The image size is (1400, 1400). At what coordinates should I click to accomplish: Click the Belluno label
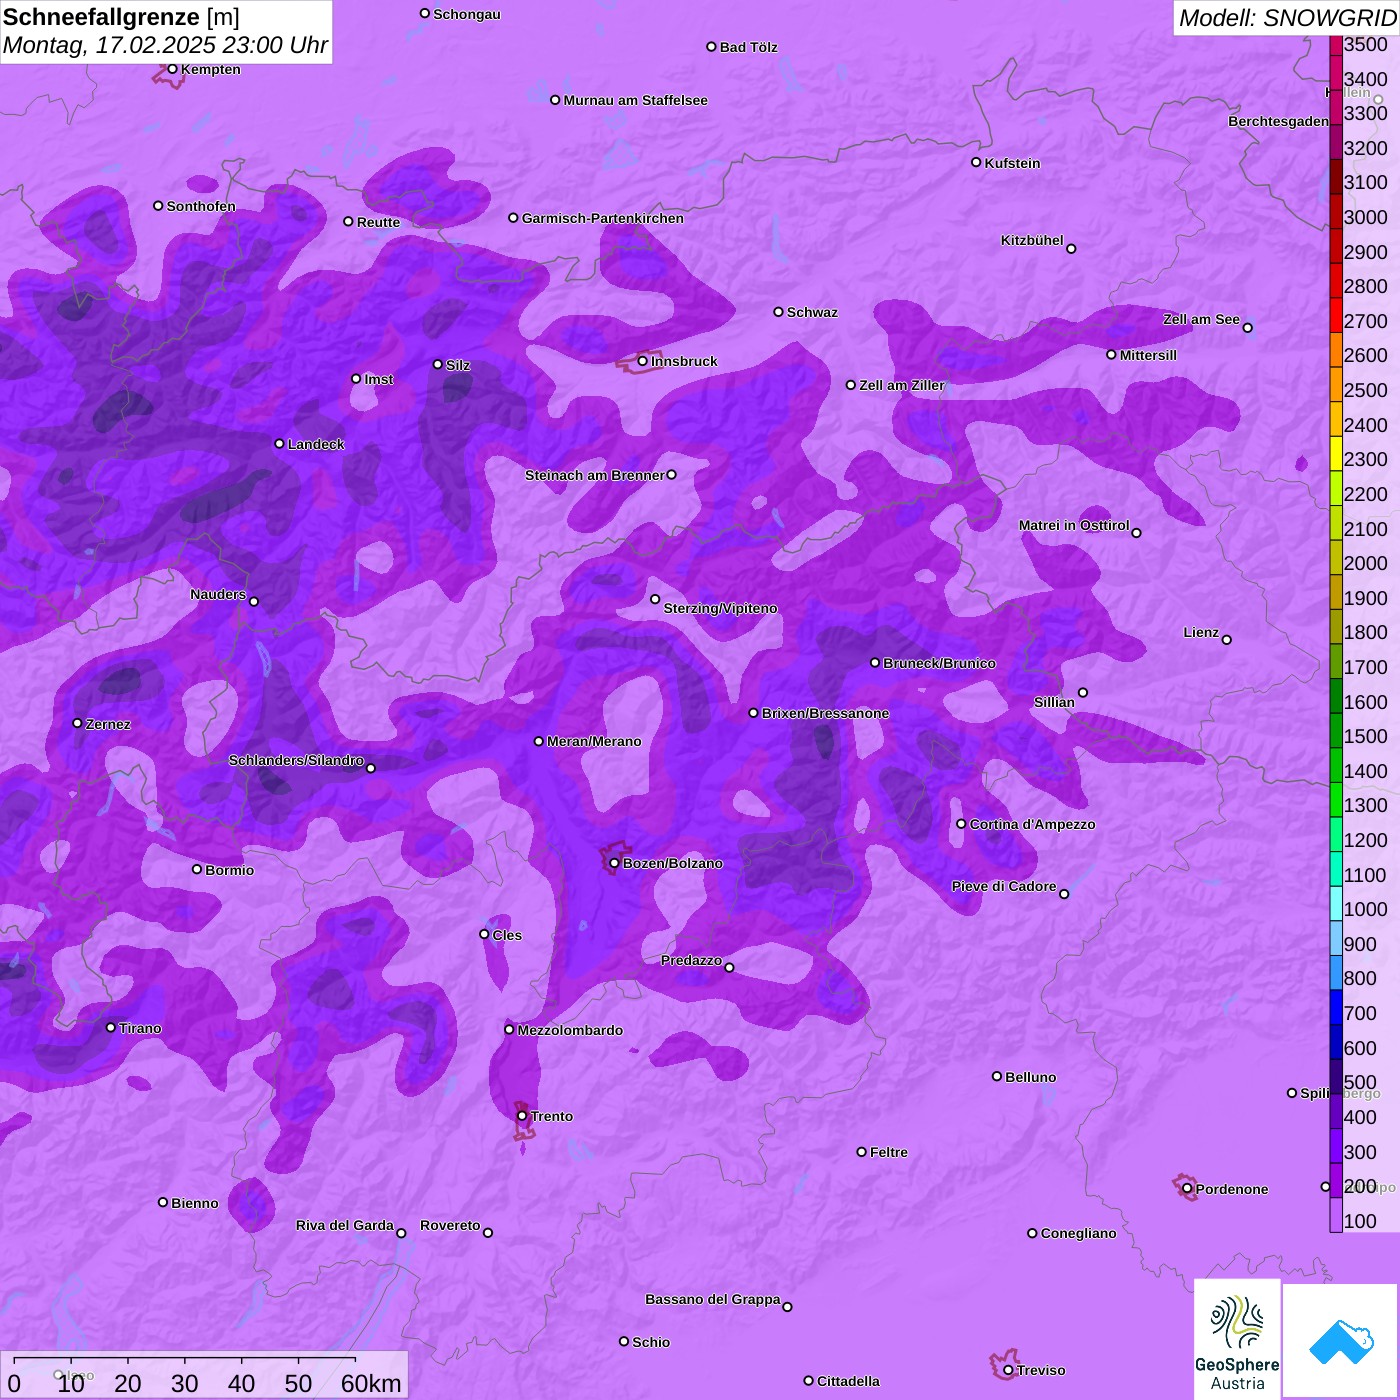tap(1030, 1077)
